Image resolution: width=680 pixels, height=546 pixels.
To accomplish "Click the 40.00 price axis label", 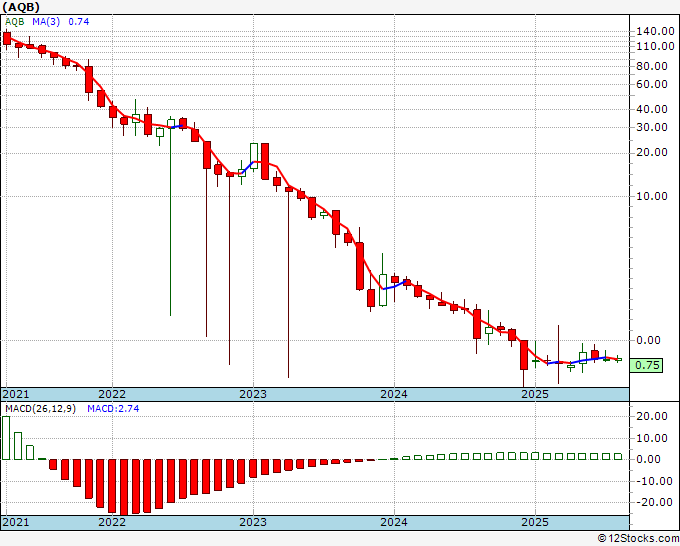I will click(x=651, y=109).
